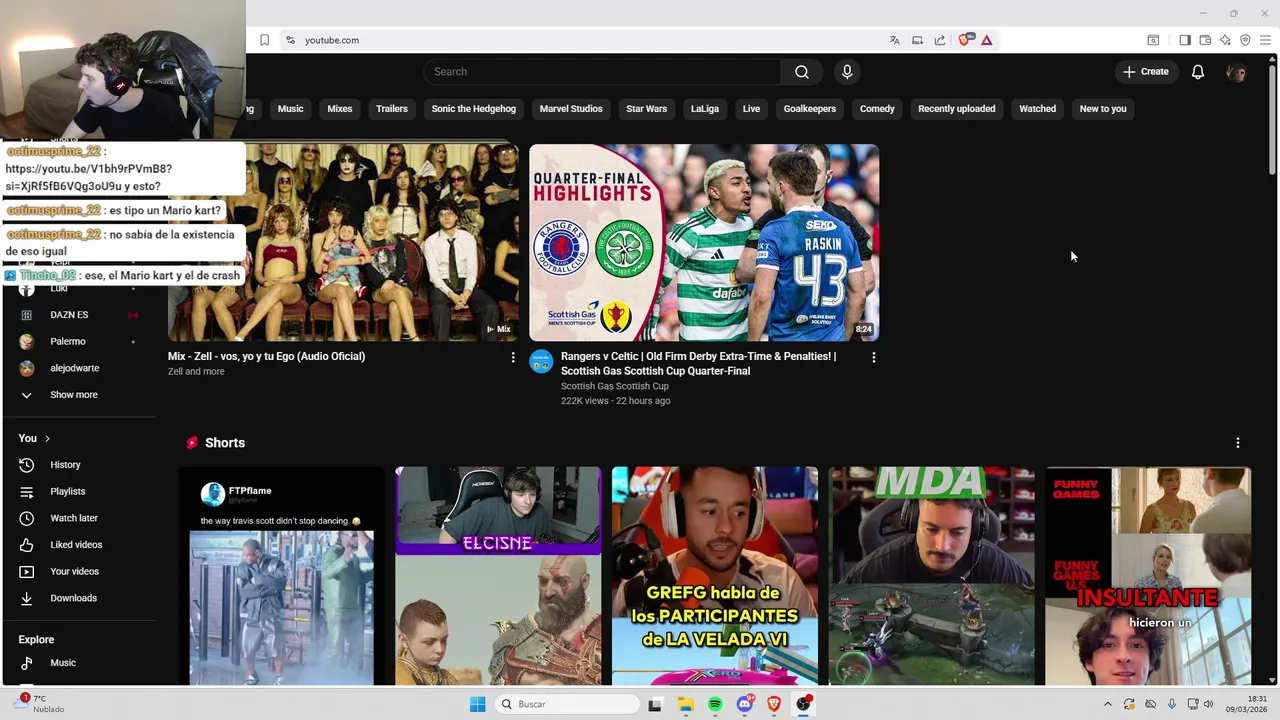Image resolution: width=1280 pixels, height=720 pixels.
Task: Open the Brave VPN shield icon
Action: tap(1245, 40)
